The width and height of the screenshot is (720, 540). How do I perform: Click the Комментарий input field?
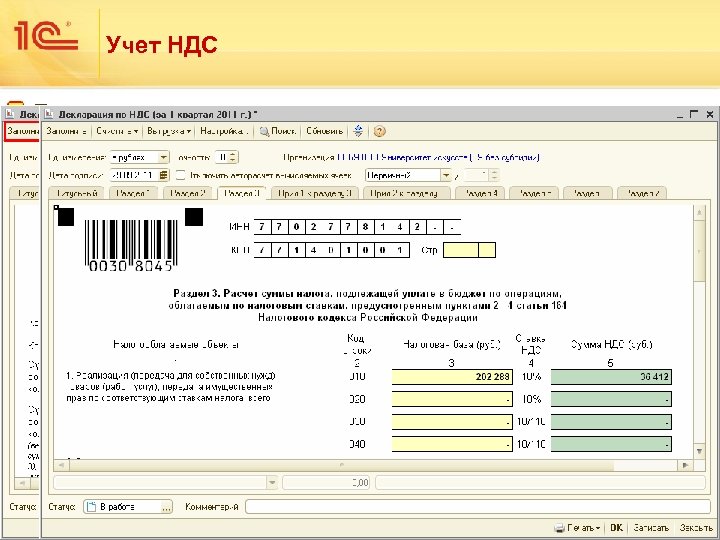(478, 507)
